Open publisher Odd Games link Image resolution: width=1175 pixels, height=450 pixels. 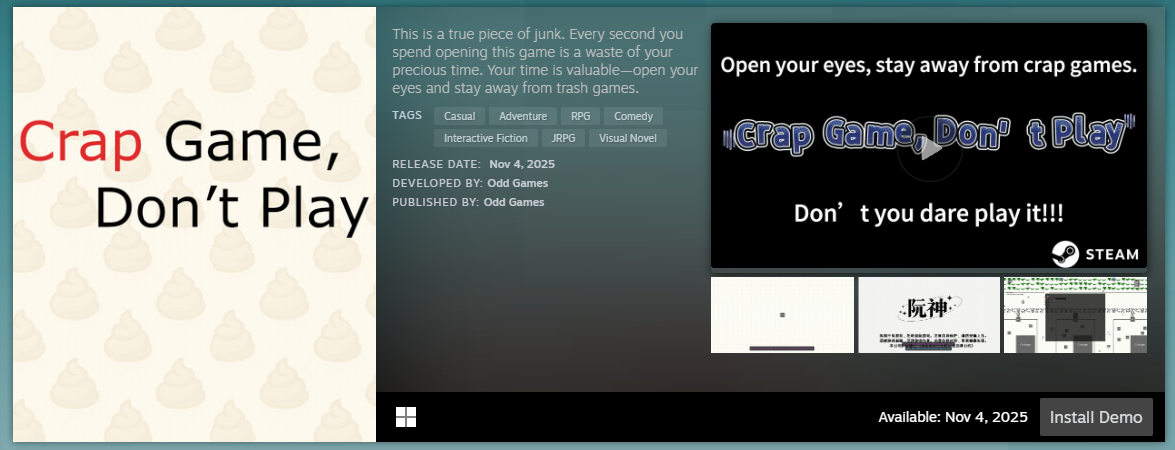514,202
